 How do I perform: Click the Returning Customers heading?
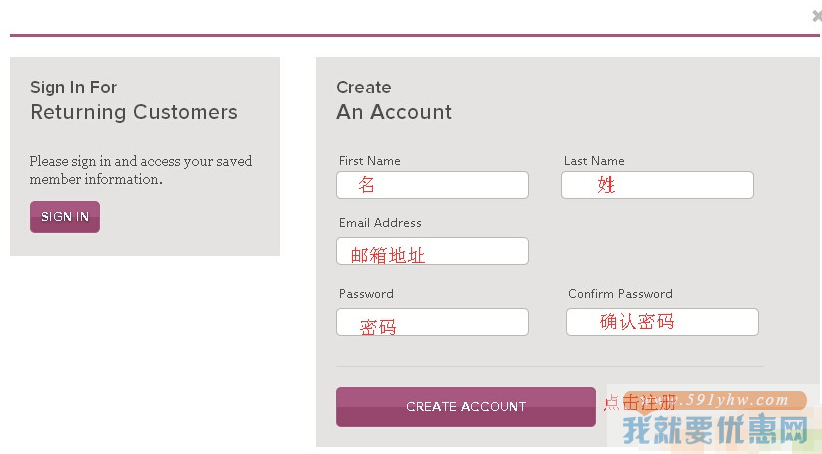pos(134,112)
